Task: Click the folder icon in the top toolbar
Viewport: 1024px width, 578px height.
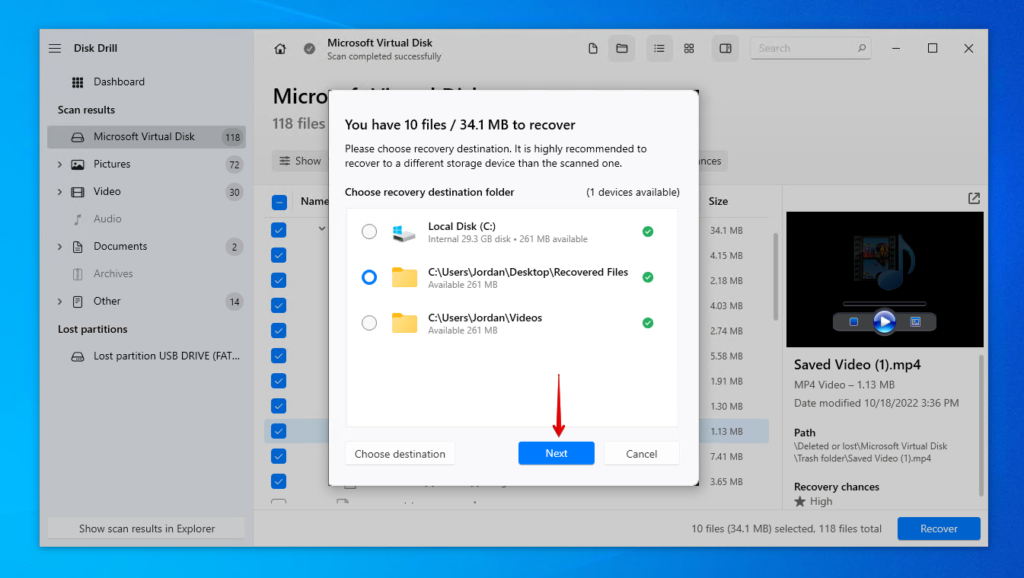Action: click(x=622, y=47)
